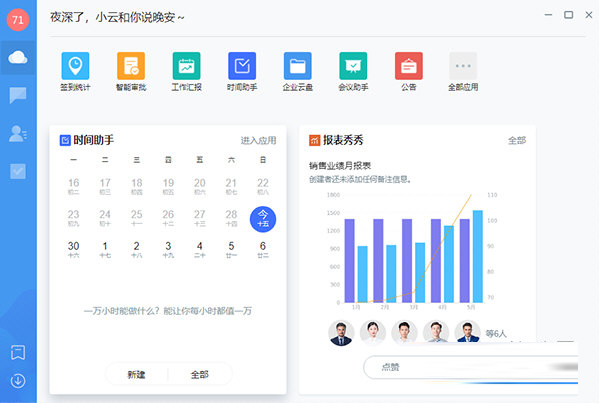The height and width of the screenshot is (403, 599).
Task: Open the 智能审批 app
Action: [x=131, y=72]
